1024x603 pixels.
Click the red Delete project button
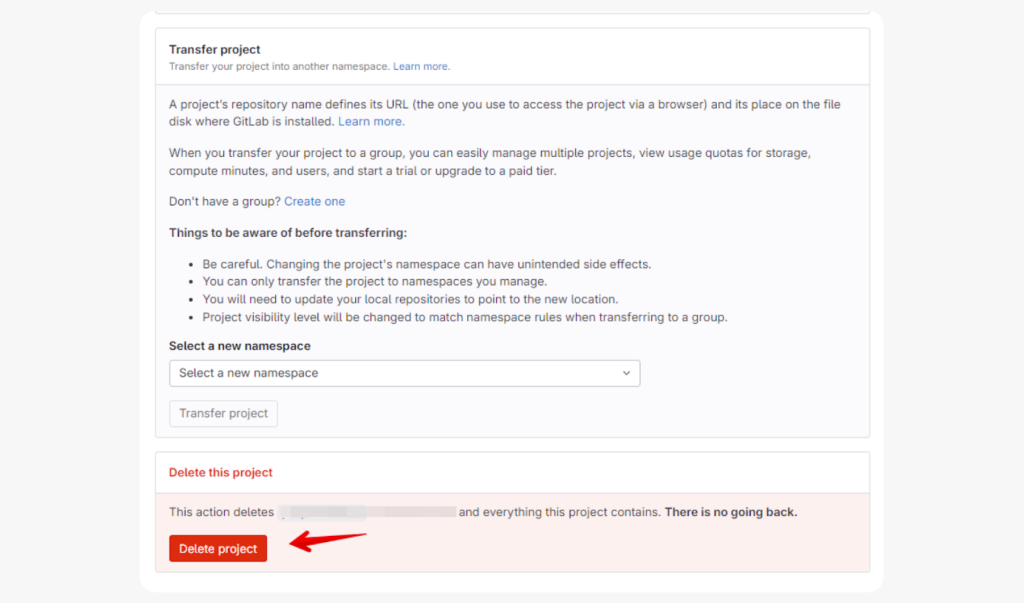point(217,549)
